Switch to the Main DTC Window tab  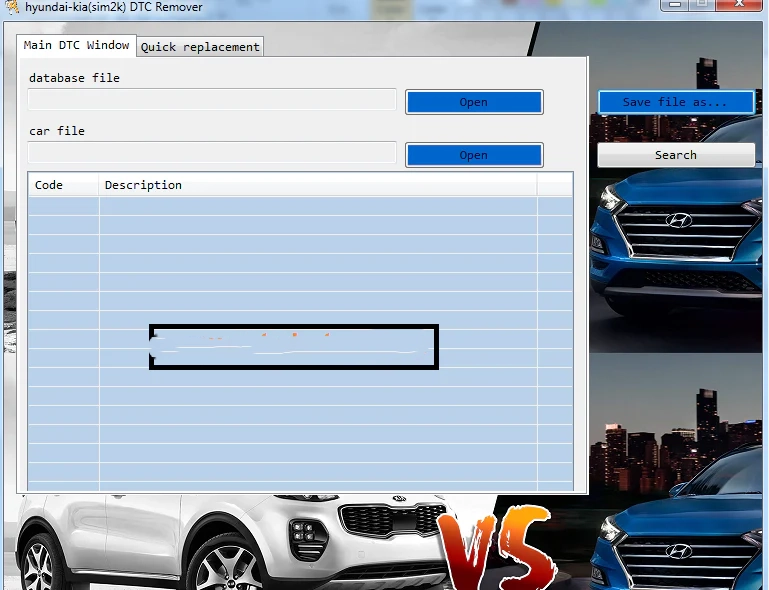coord(76,46)
